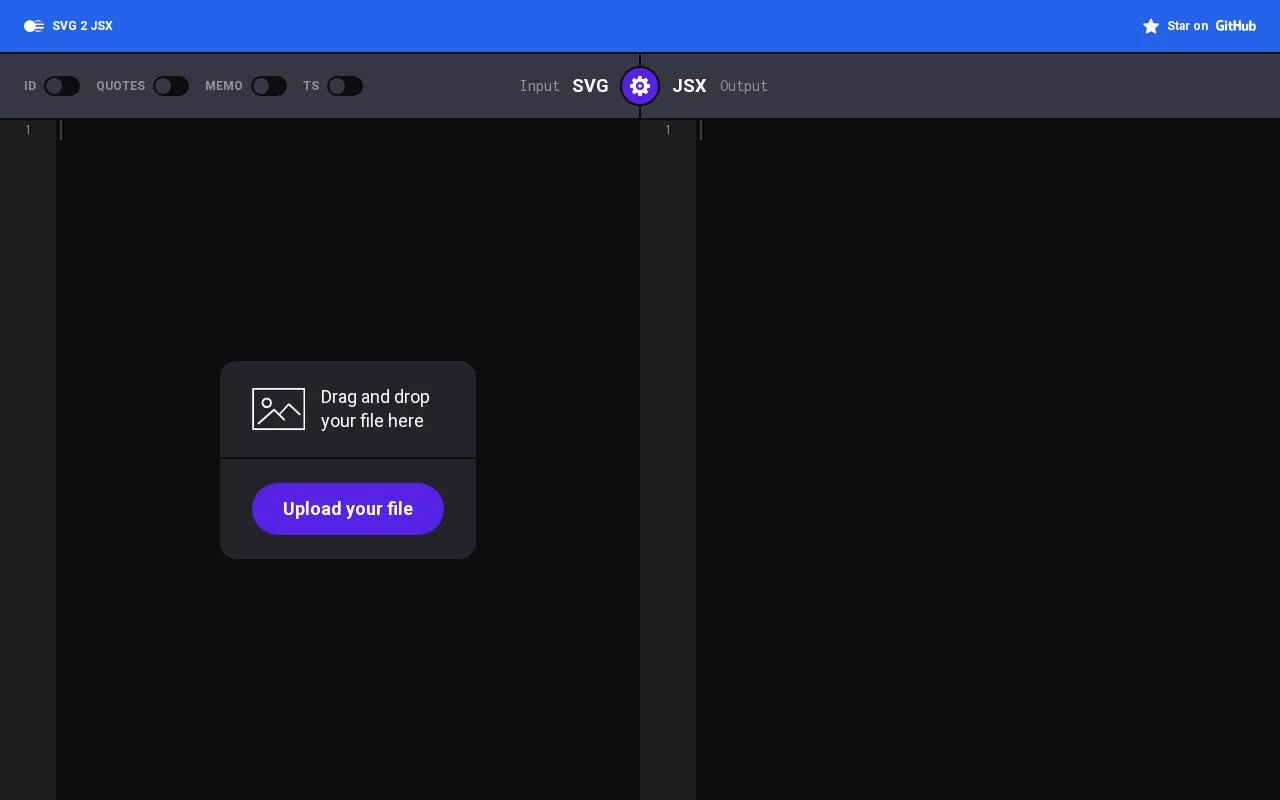The height and width of the screenshot is (800, 1280).
Task: Click line number 1 in SVG editor
Action: click(28, 130)
